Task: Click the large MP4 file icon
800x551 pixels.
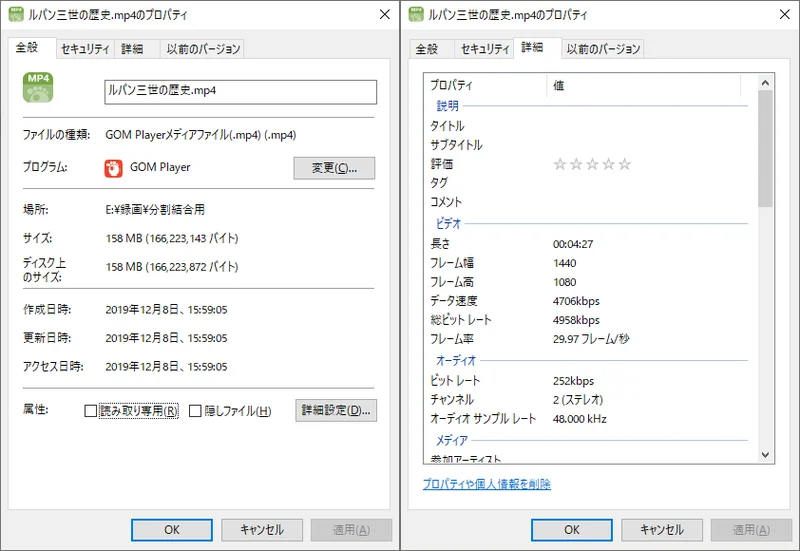Action: [39, 89]
